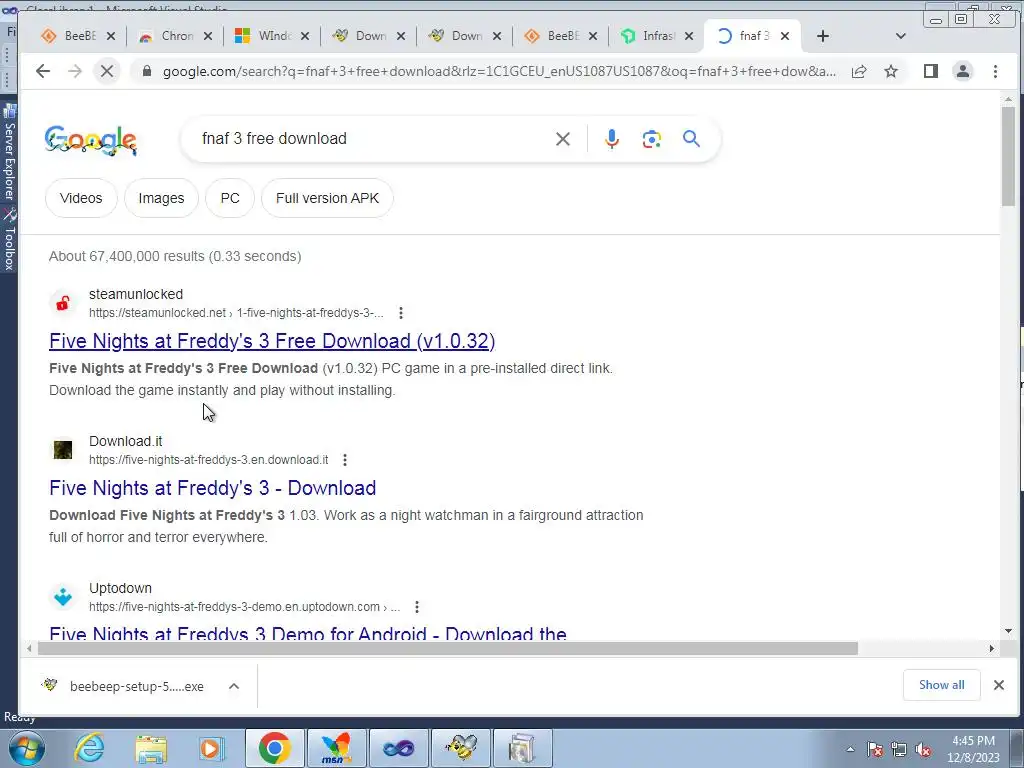Share this page icon in address bar
1024x768 pixels.
[859, 71]
